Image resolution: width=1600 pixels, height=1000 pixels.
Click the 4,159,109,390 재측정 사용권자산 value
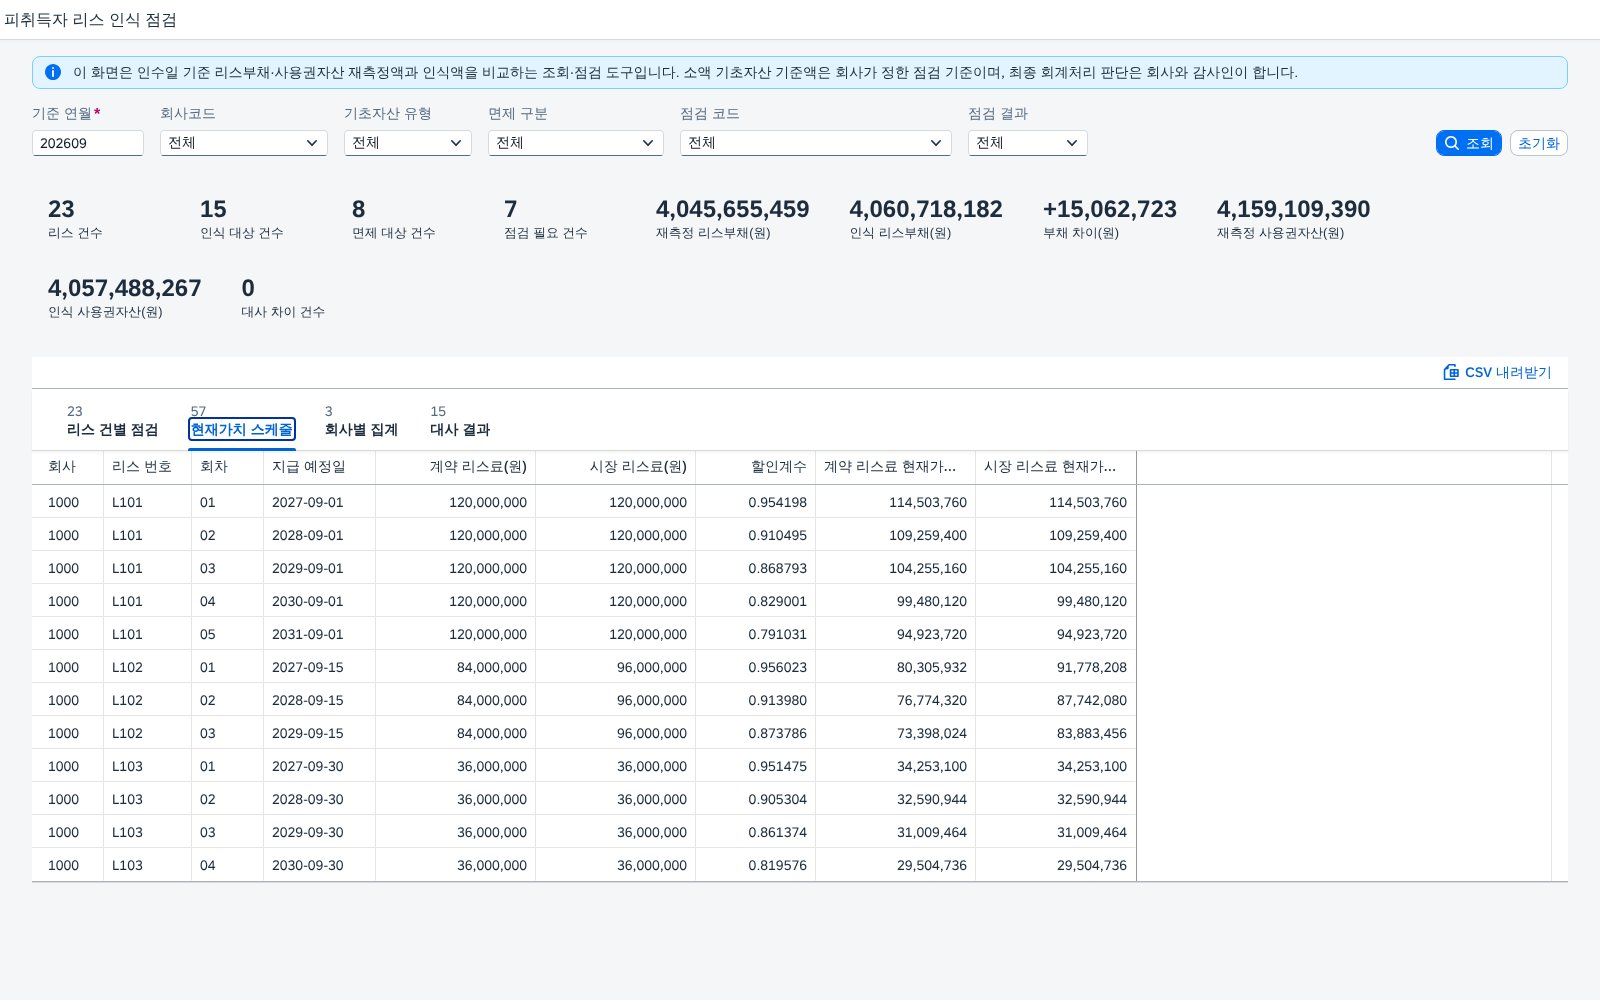1293,209
